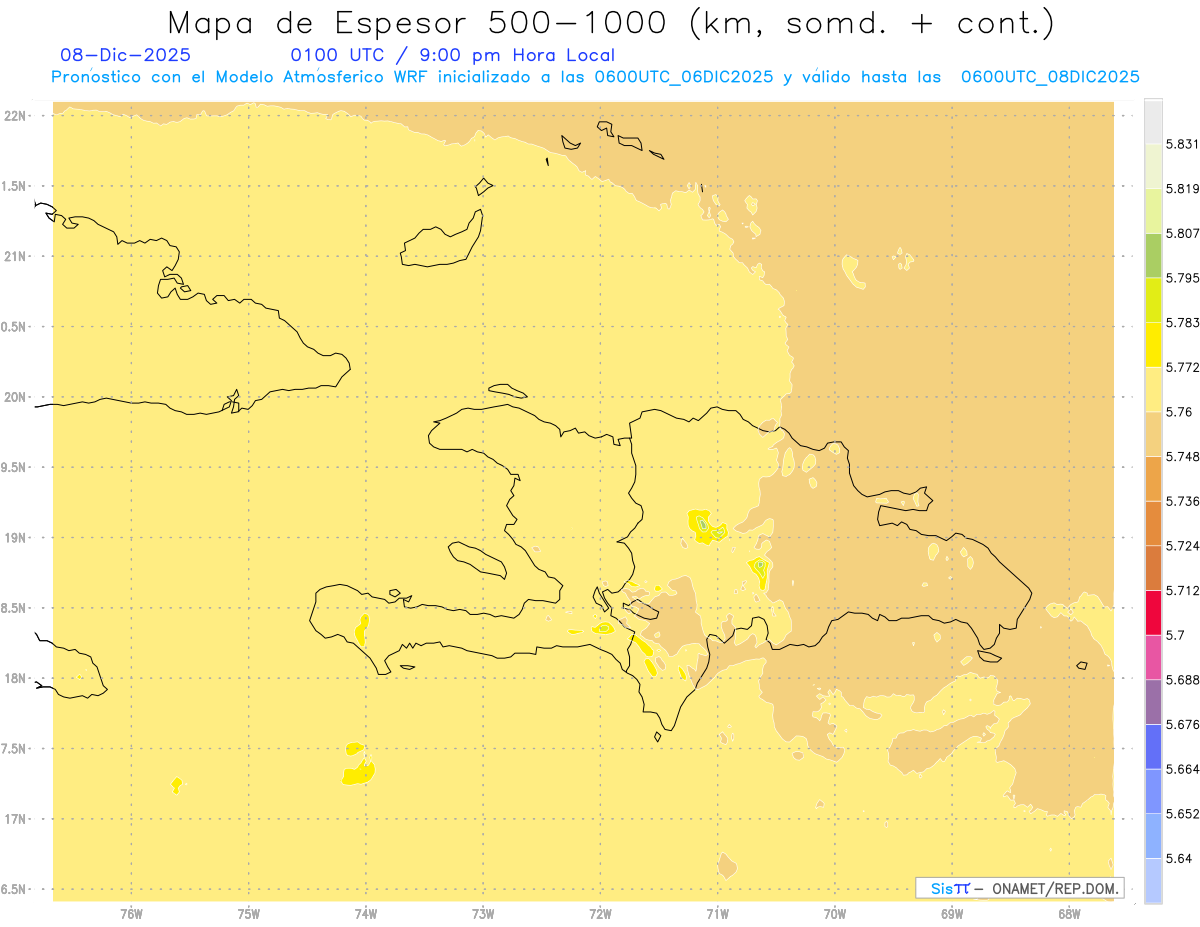Screen dimensions: 1200x927
Task: Click the bright yellow band between 5.772 and 5.783
Action: pos(1153,344)
